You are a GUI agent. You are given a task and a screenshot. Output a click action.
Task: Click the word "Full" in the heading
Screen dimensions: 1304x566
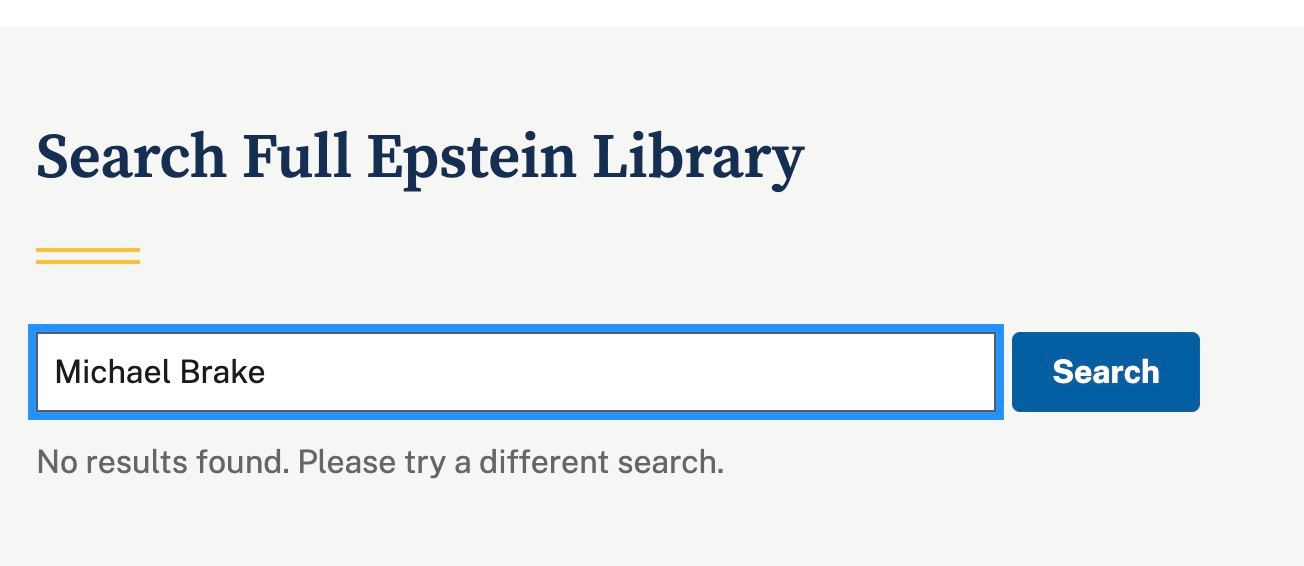(x=296, y=159)
